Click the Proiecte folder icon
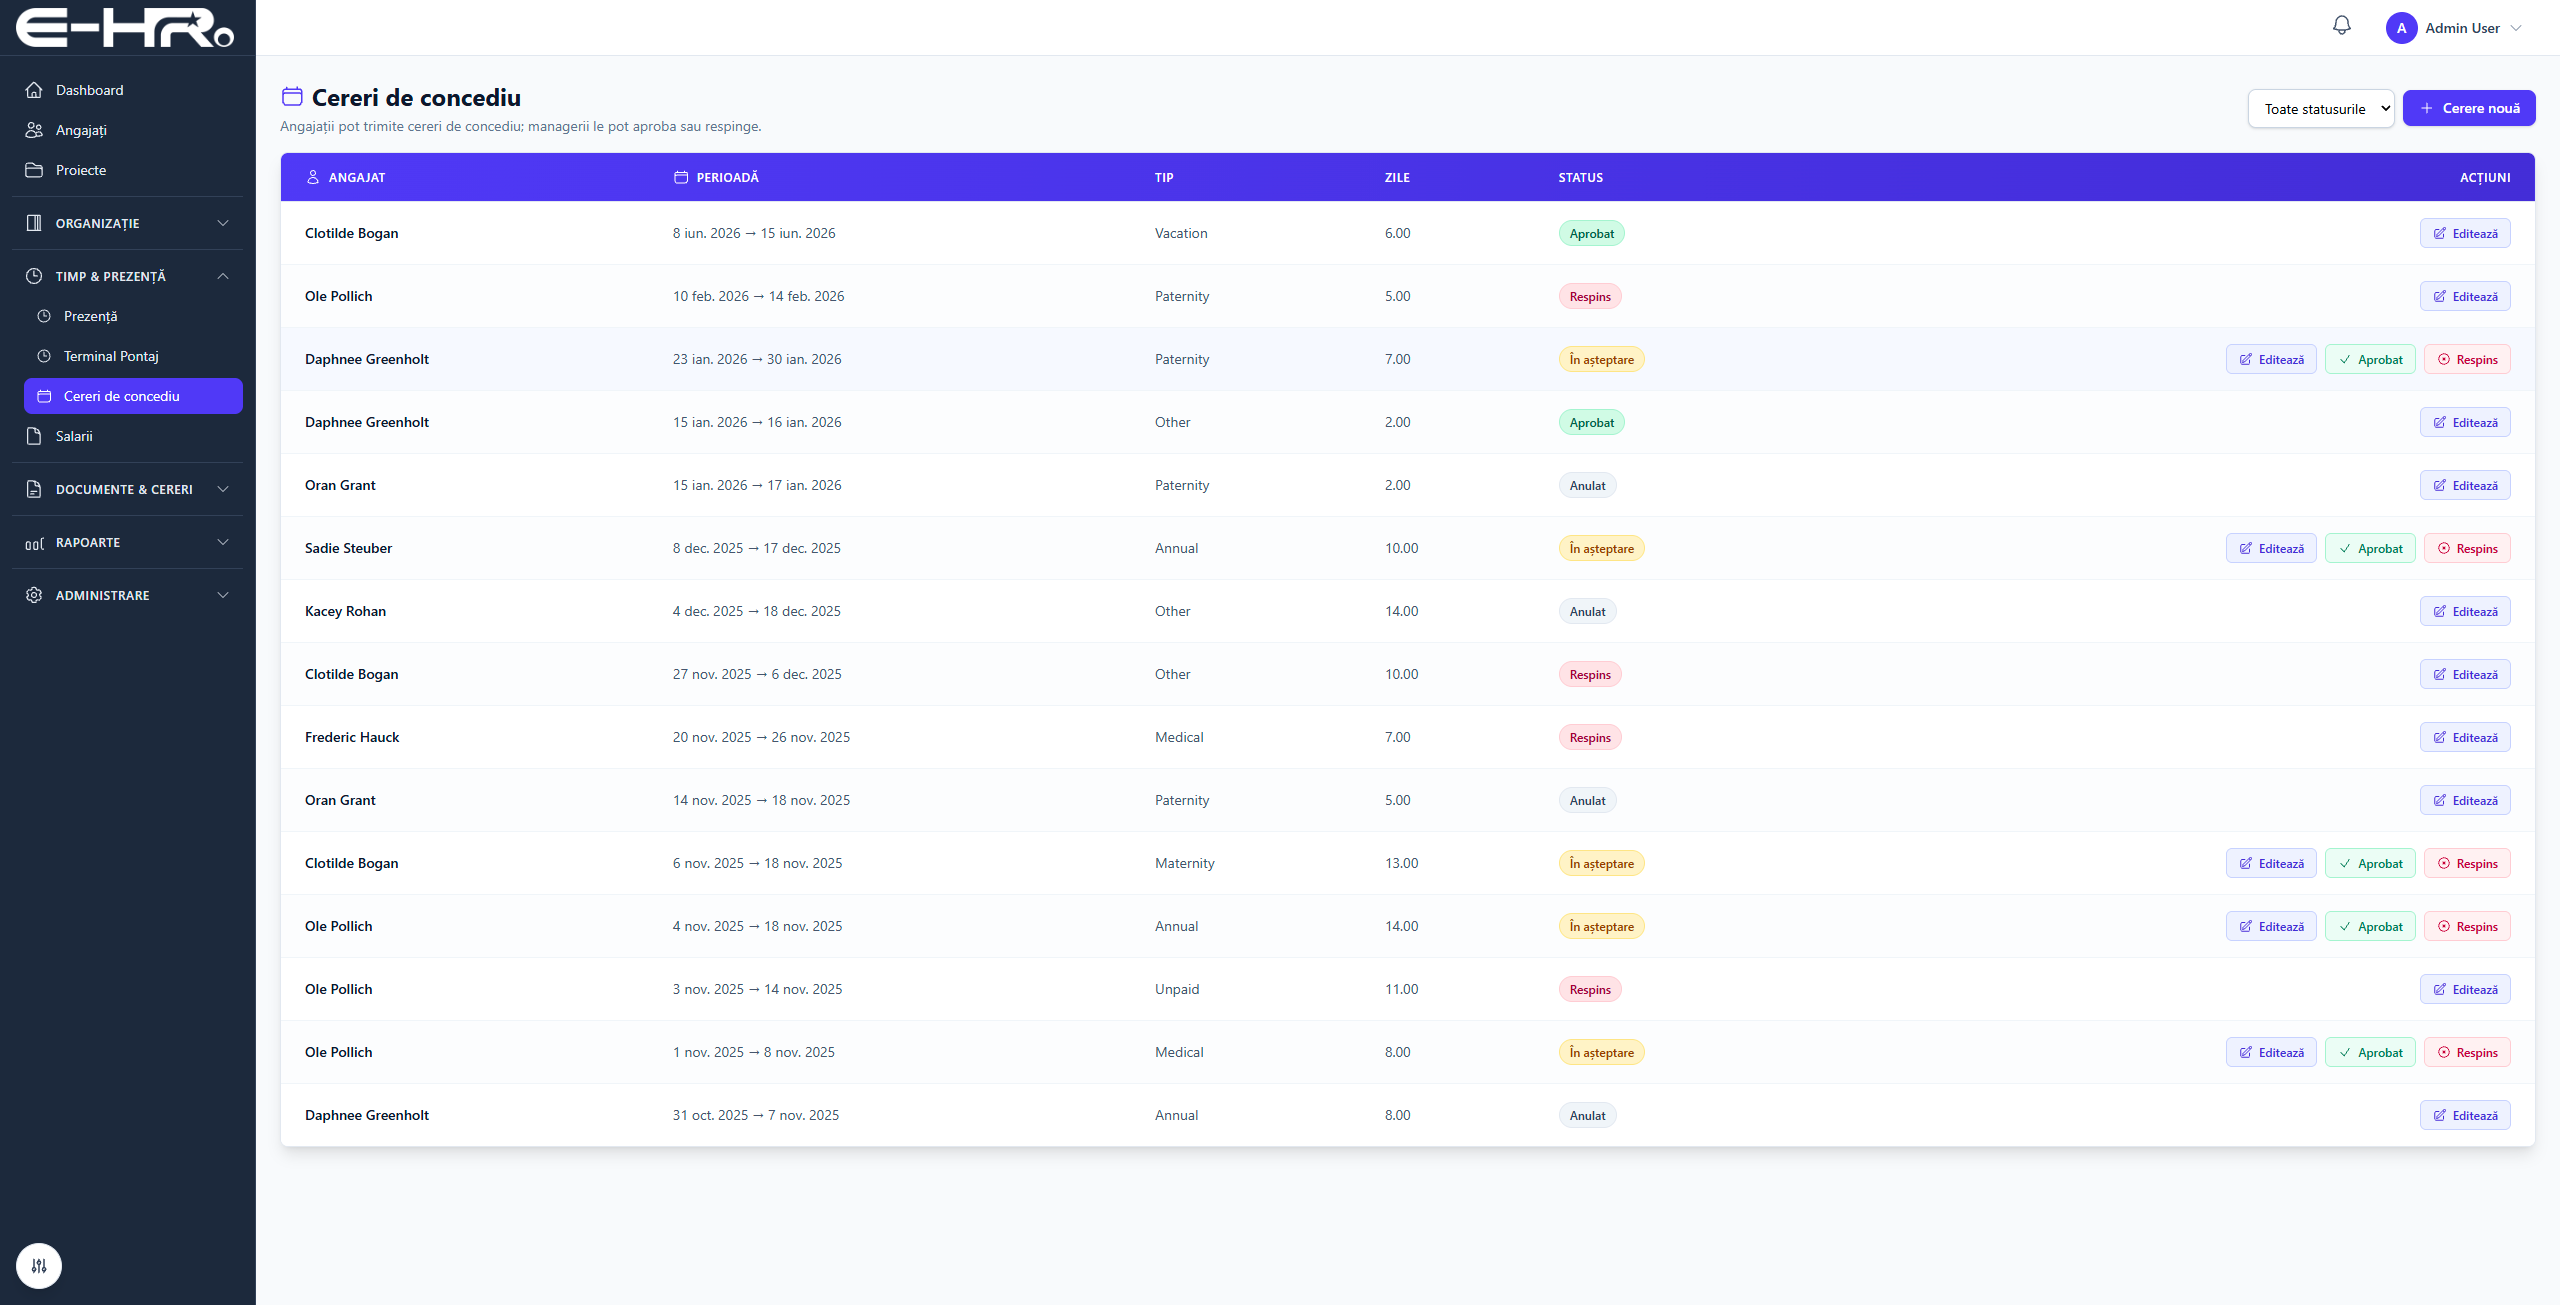 34,170
